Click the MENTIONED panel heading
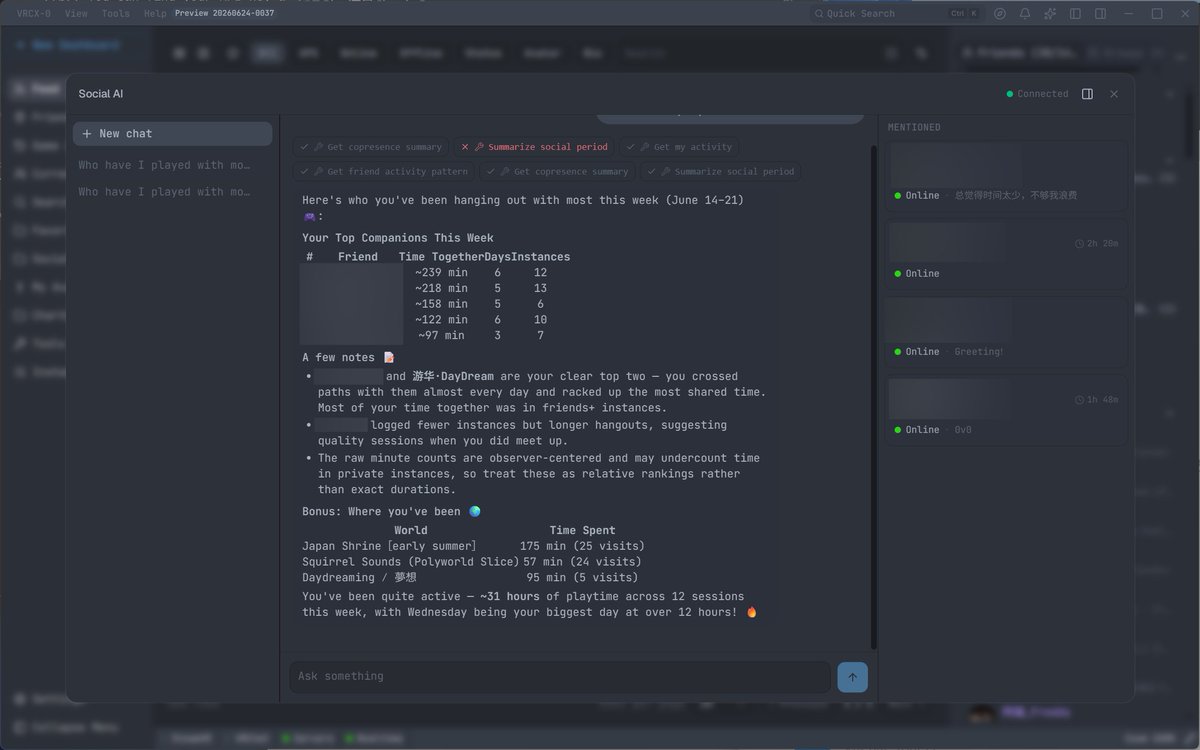Viewport: 1200px width, 750px height. pyautogui.click(x=914, y=128)
